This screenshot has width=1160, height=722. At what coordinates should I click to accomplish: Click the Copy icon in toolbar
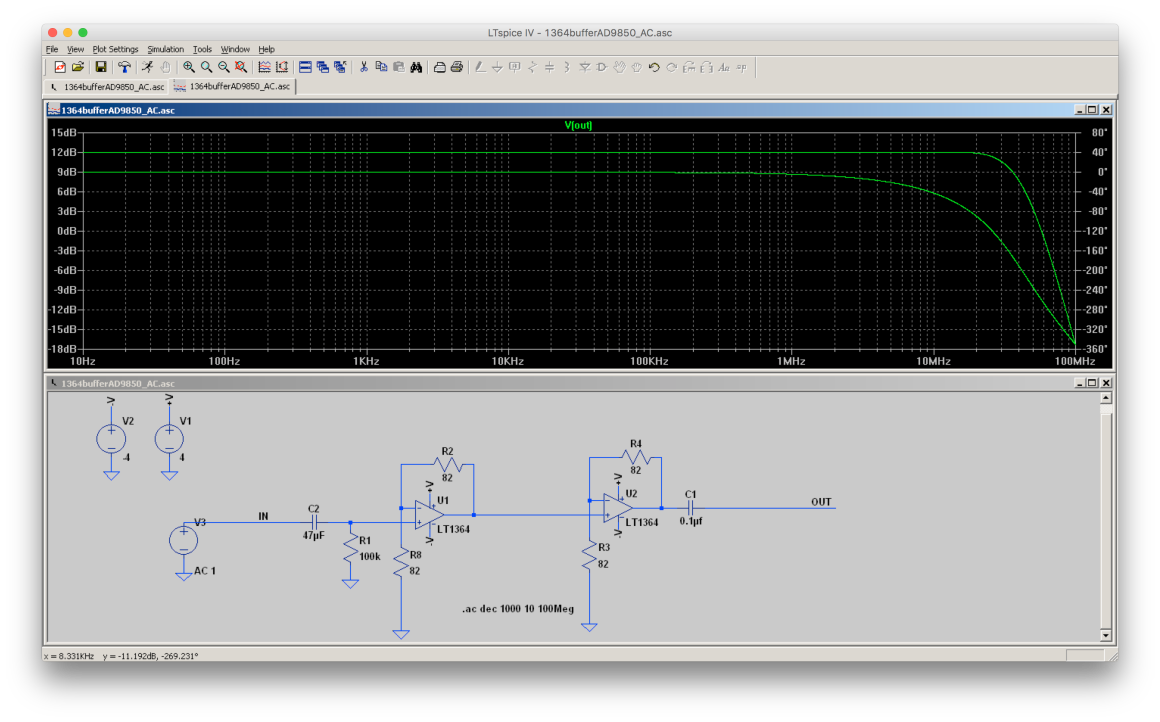pos(381,67)
